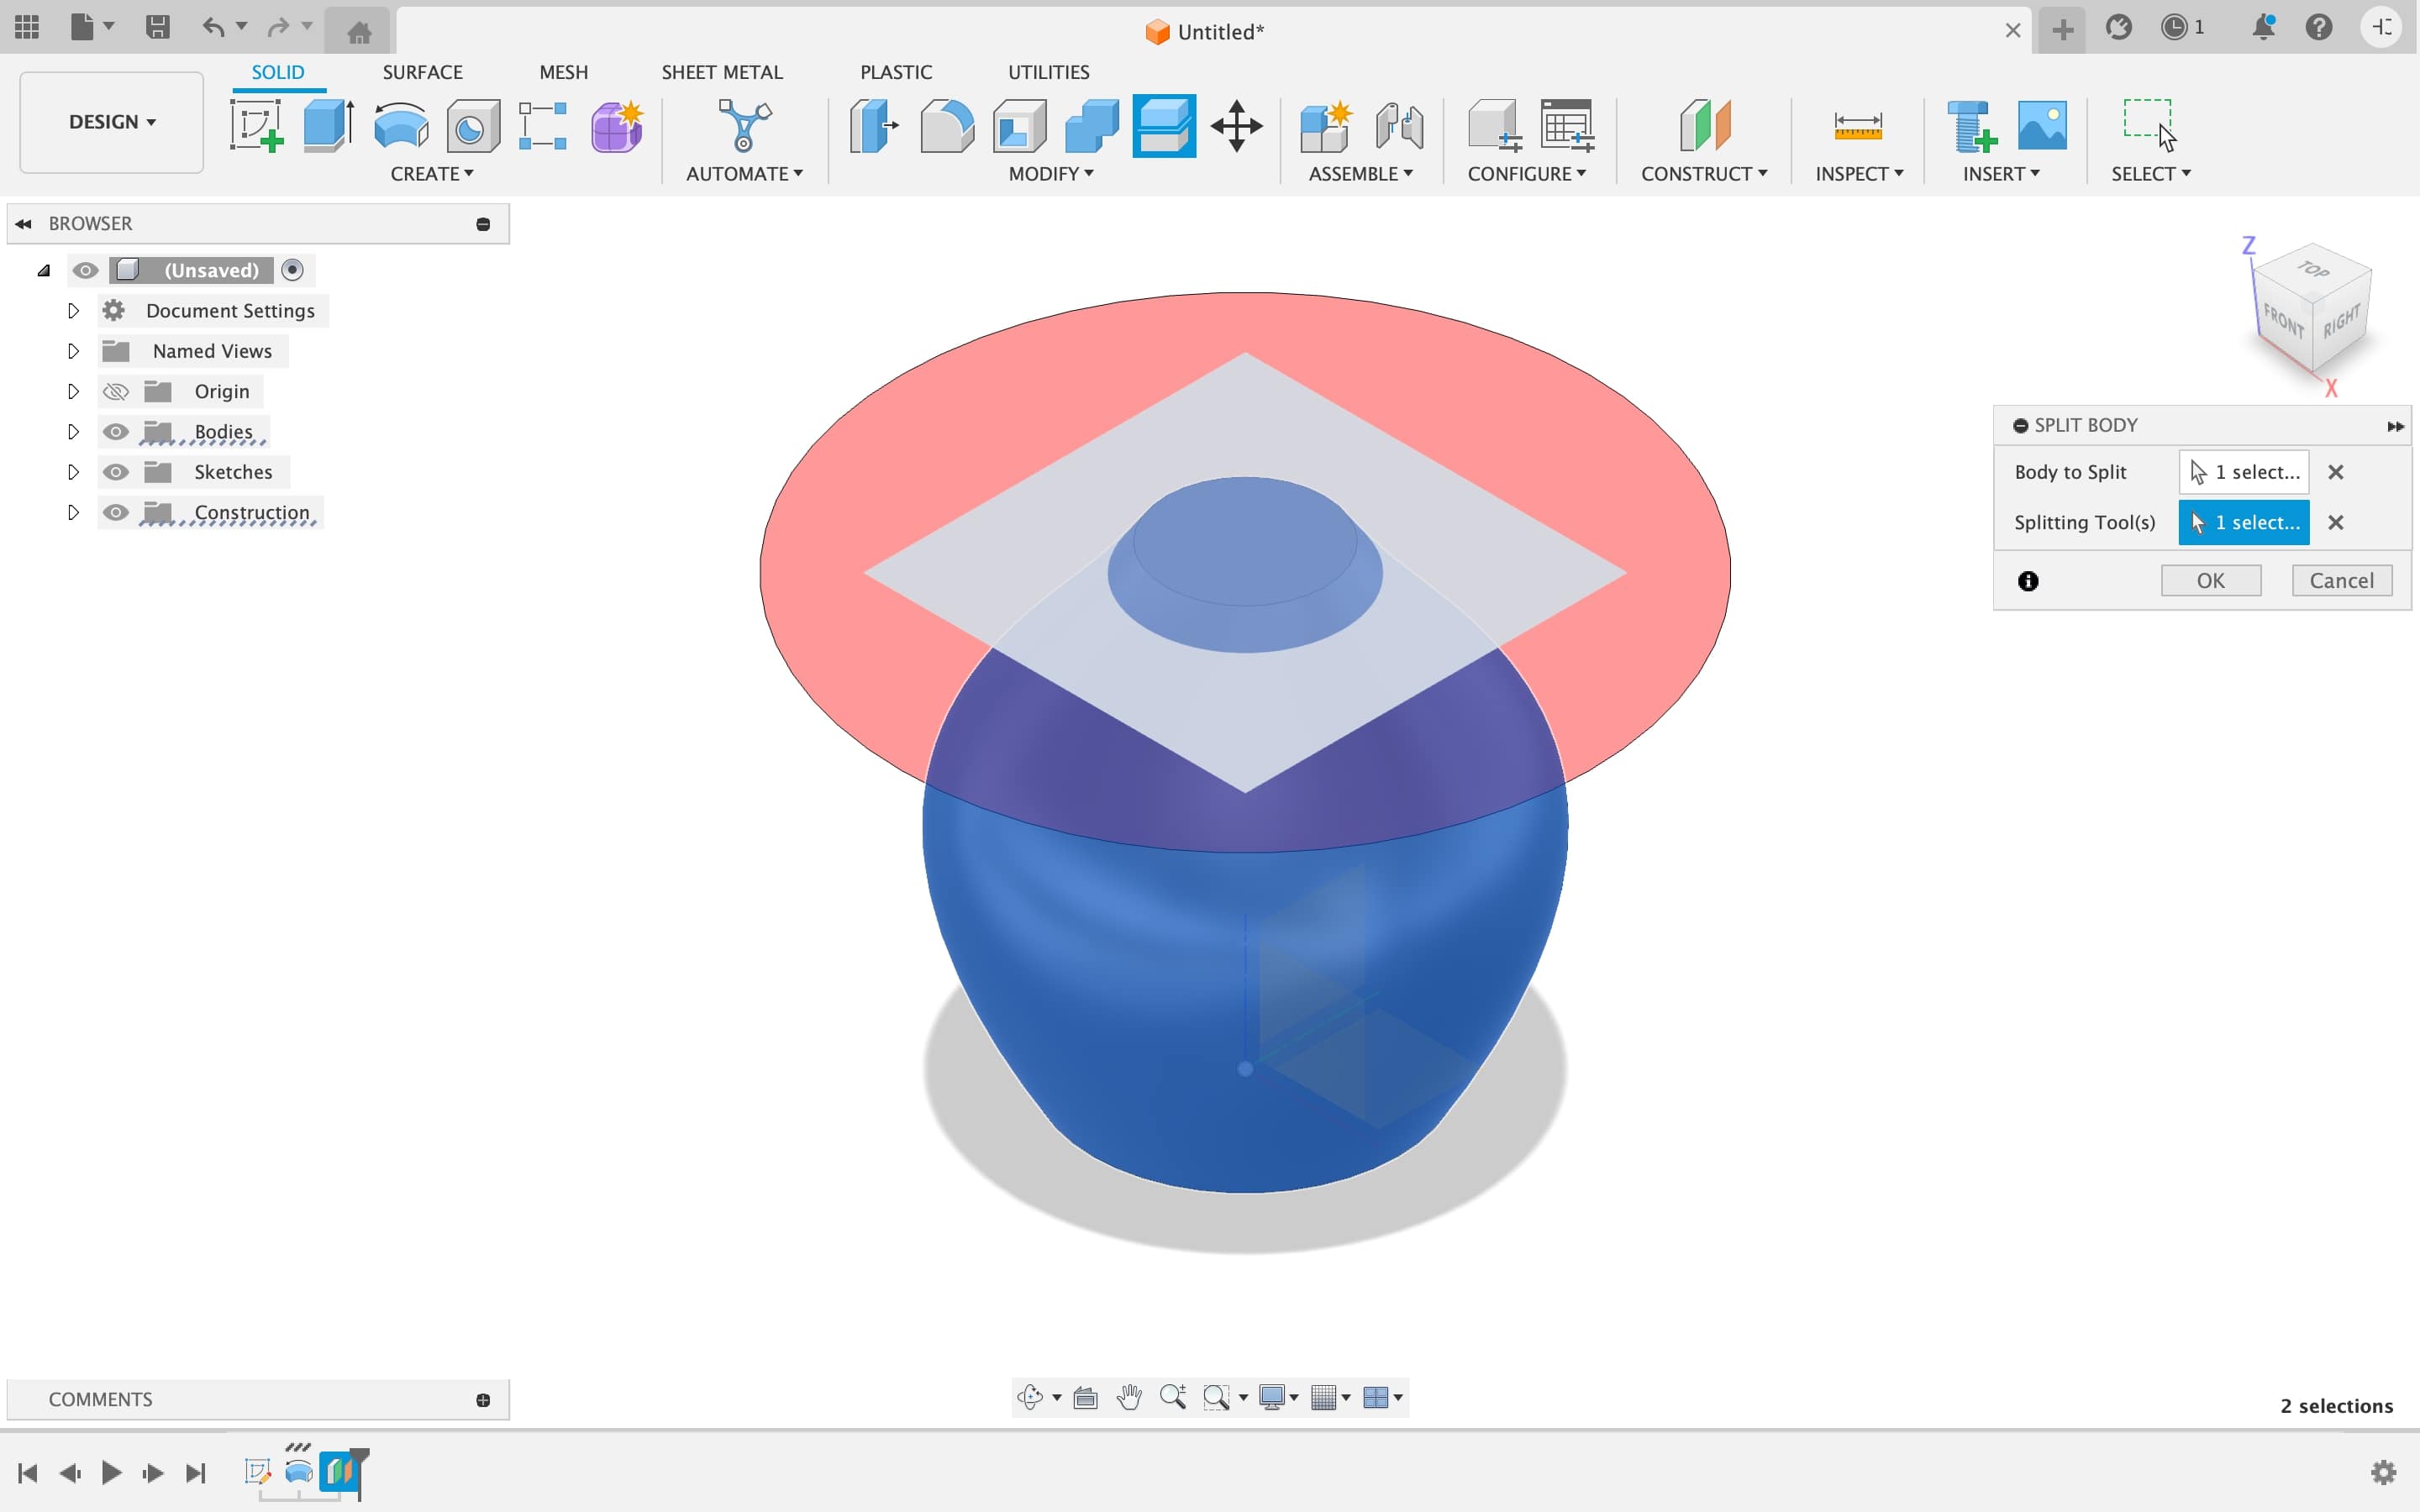Click the Save icon
2420x1512 pixels.
pos(157,27)
